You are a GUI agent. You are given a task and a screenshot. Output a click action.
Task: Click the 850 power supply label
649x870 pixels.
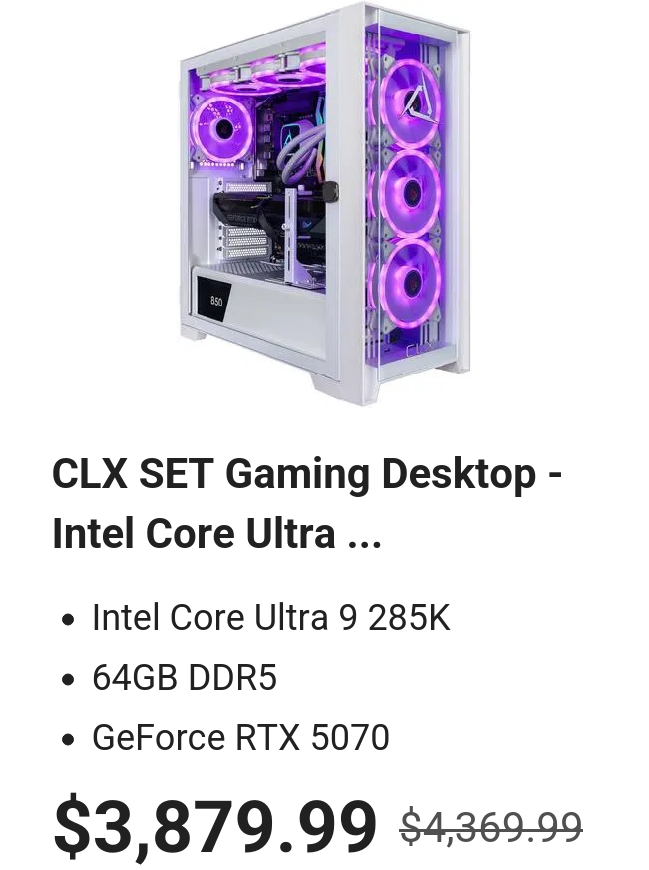click(x=215, y=301)
